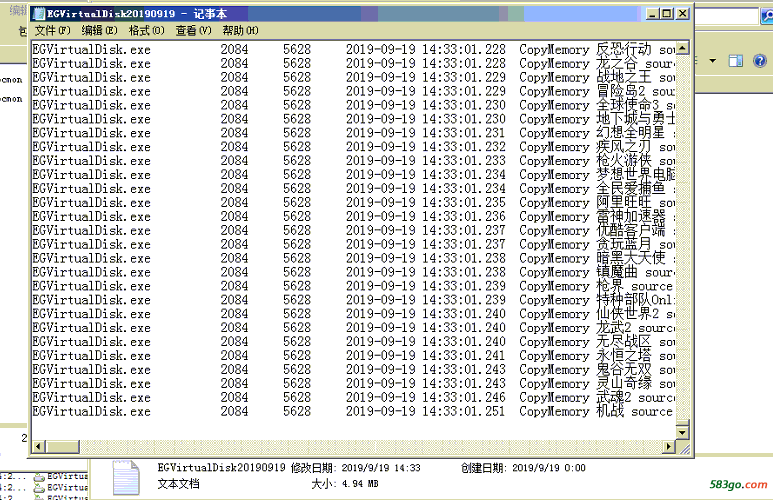Screen dimensions: 773x500
Task: Click the log line containing 龙之谷
Action: coord(353,64)
